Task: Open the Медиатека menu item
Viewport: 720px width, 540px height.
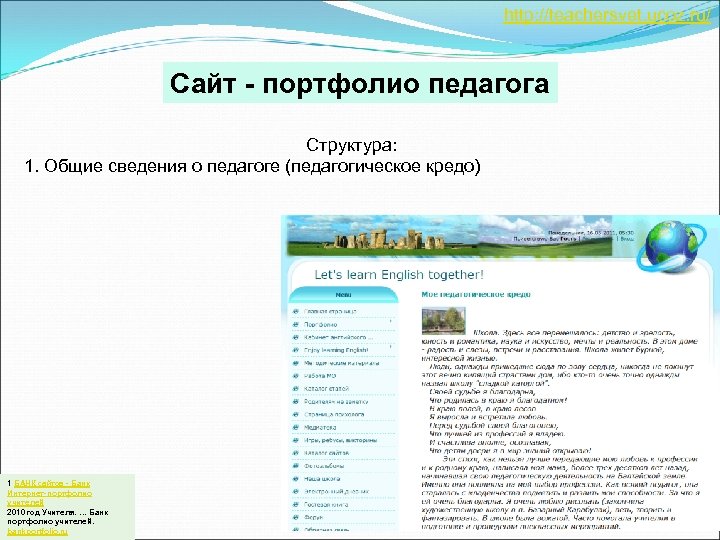Action: (x=320, y=427)
